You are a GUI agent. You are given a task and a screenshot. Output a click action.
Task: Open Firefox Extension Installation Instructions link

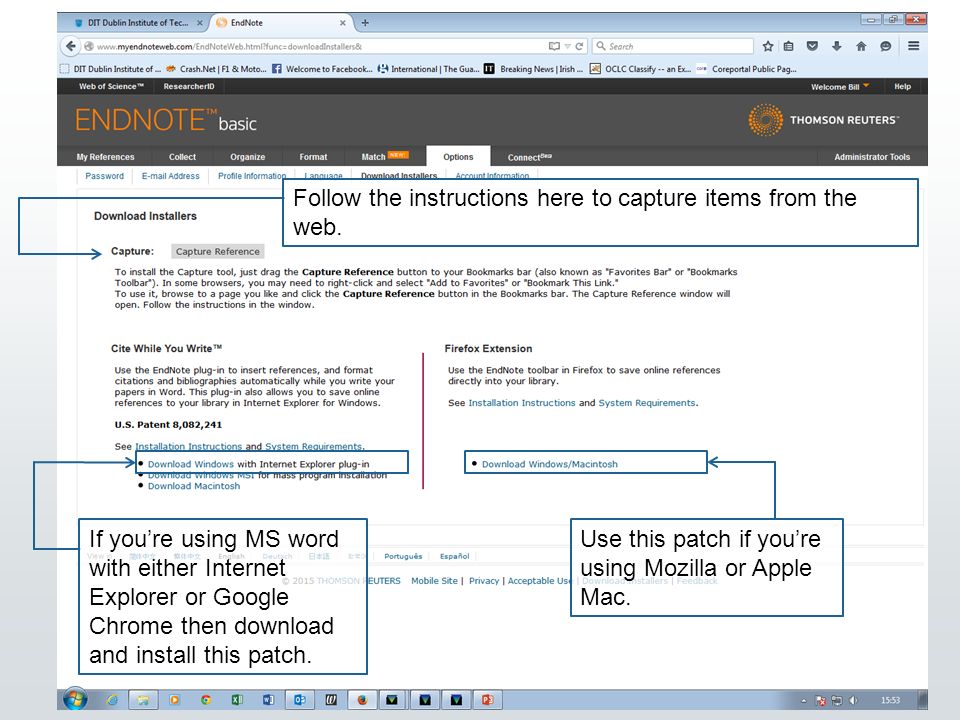coord(522,403)
